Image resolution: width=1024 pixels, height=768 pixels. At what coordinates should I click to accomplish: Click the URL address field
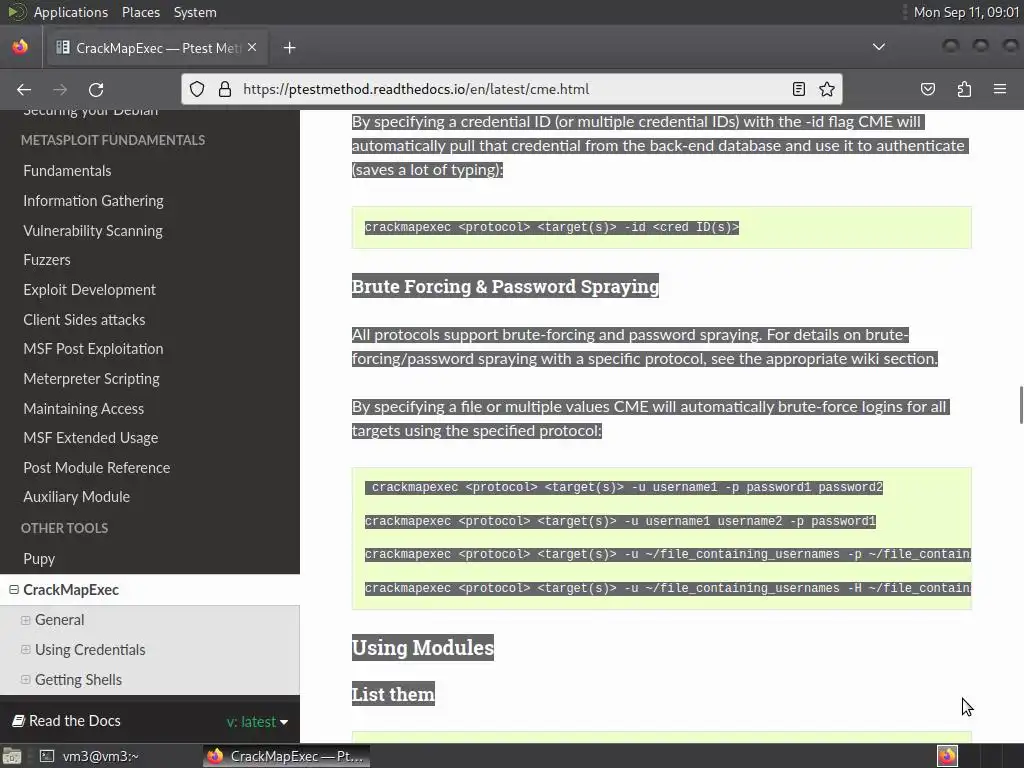pos(513,89)
